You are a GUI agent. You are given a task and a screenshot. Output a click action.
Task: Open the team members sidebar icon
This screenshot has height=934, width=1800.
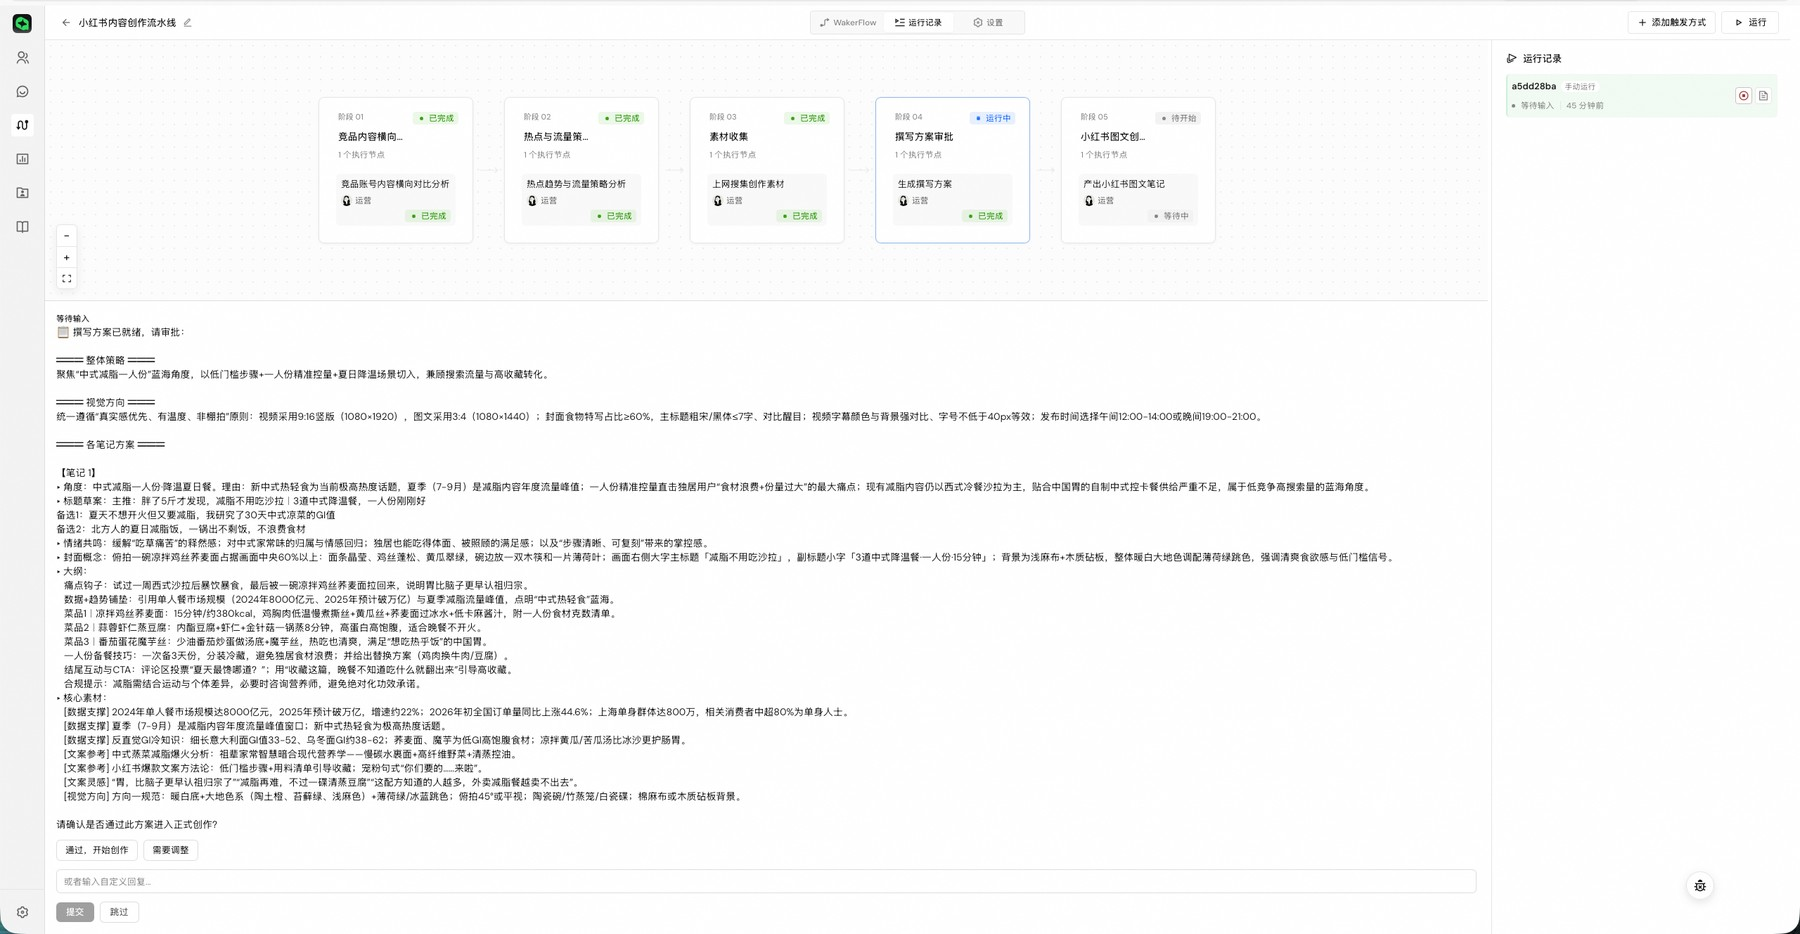[x=22, y=58]
